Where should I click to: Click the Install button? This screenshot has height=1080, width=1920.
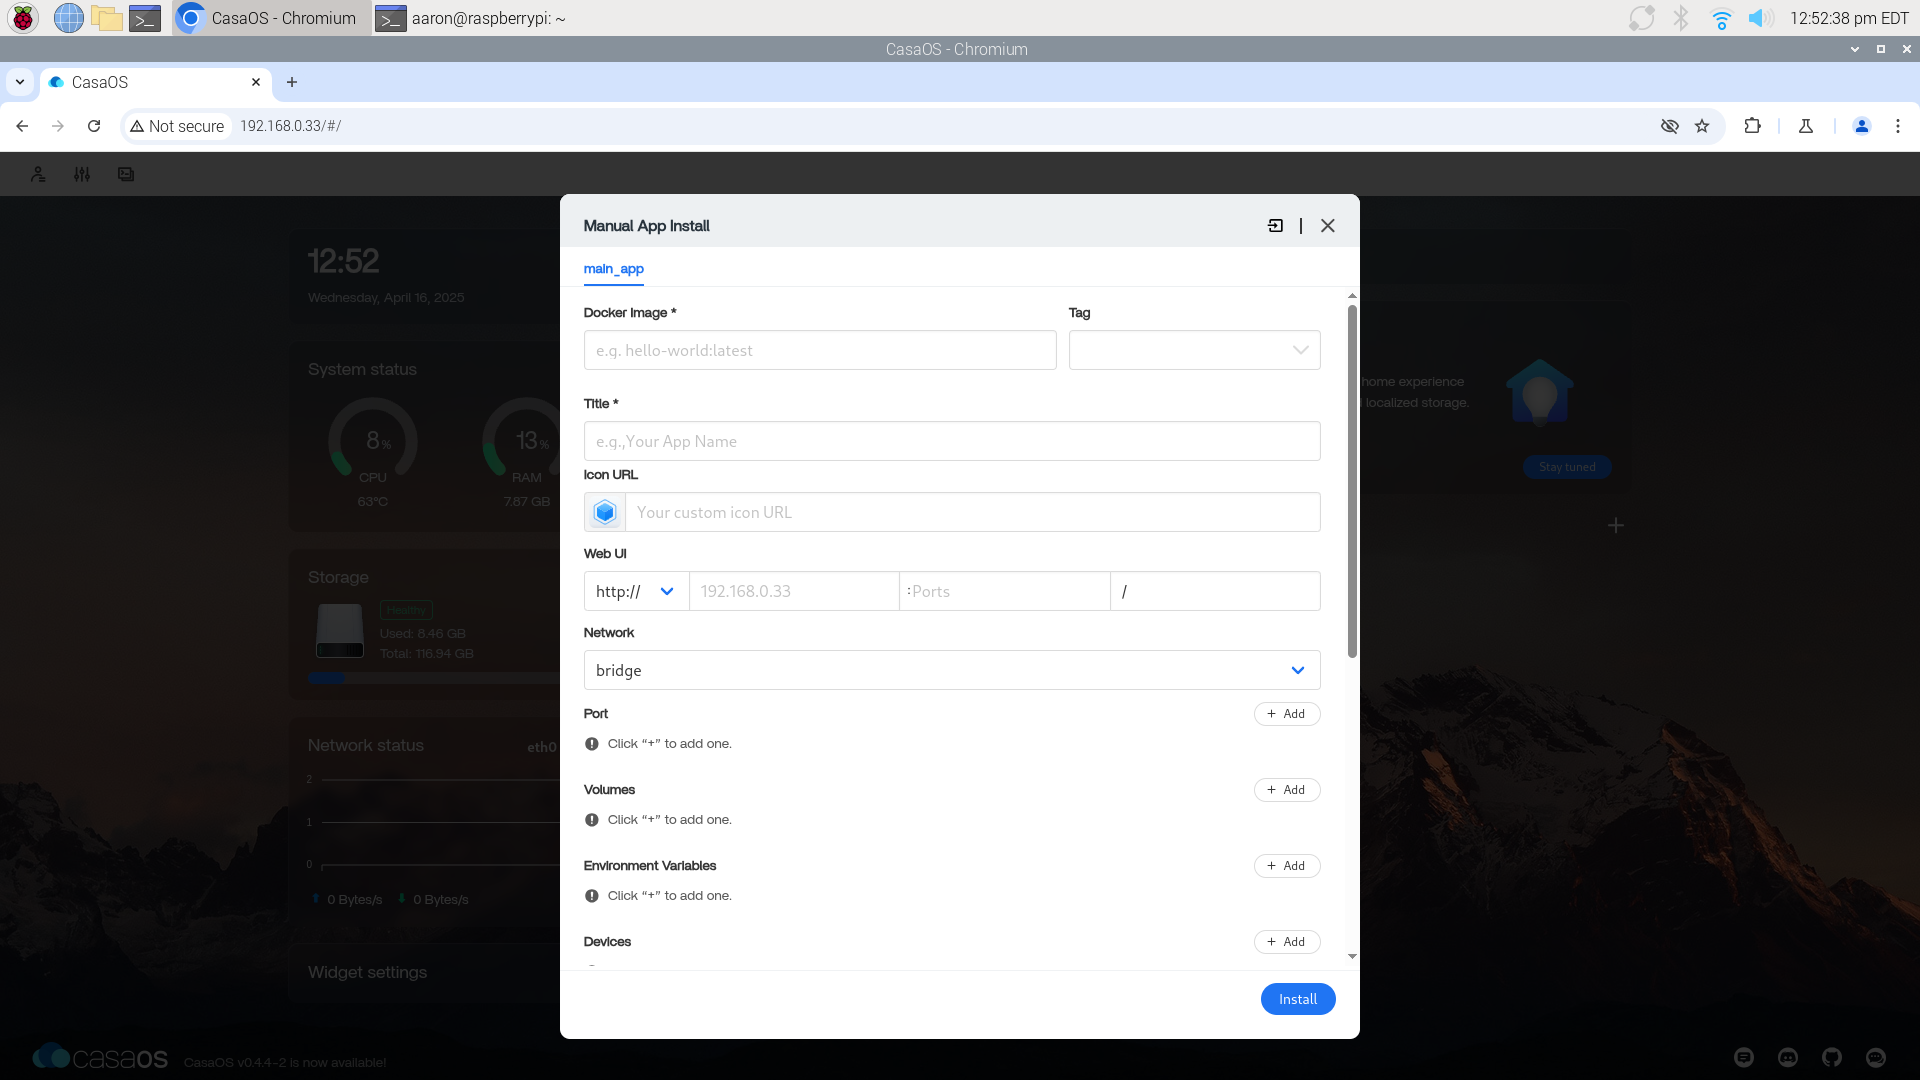pos(1298,999)
